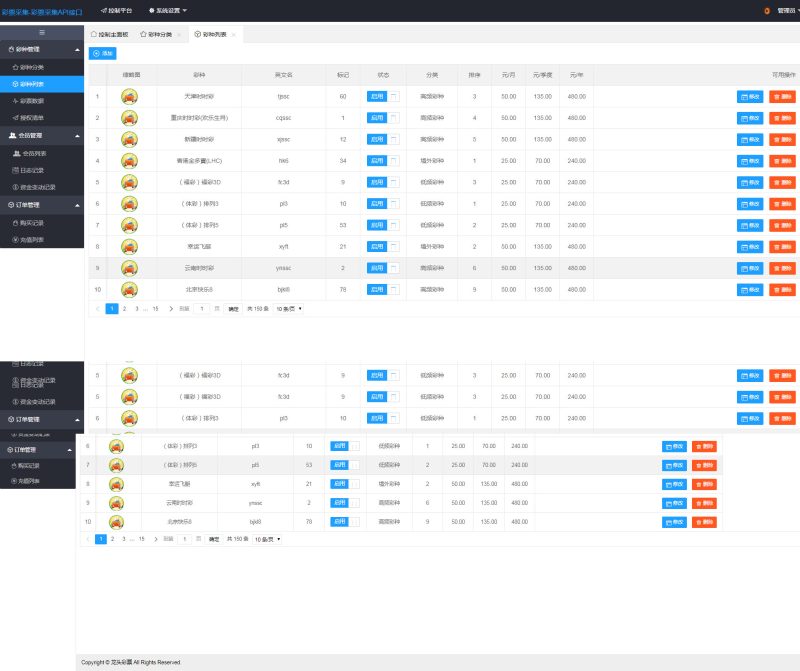Click the 香港金多寶(LHC) name cell

pos(199,161)
